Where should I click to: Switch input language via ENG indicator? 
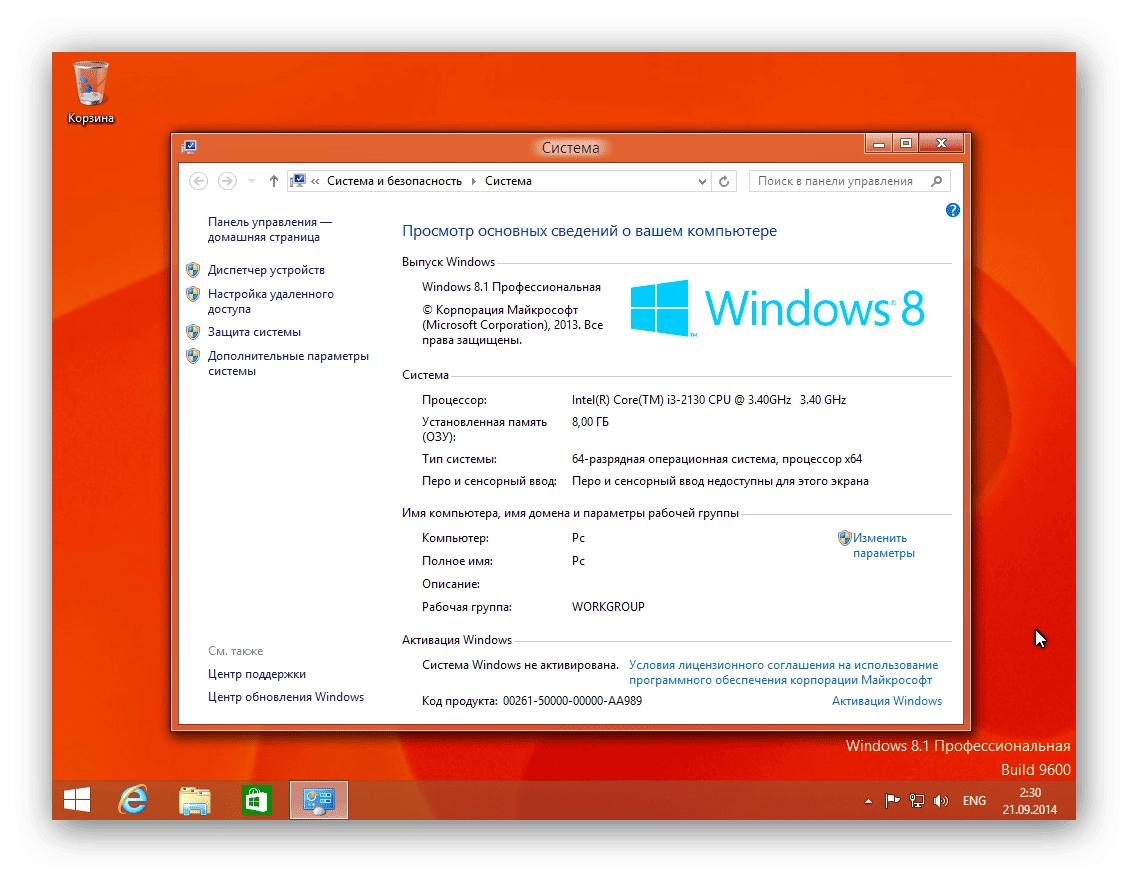coord(974,801)
